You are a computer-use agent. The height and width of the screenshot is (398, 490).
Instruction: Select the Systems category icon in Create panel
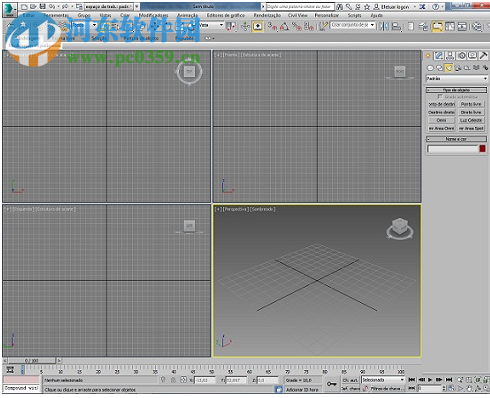pos(486,68)
